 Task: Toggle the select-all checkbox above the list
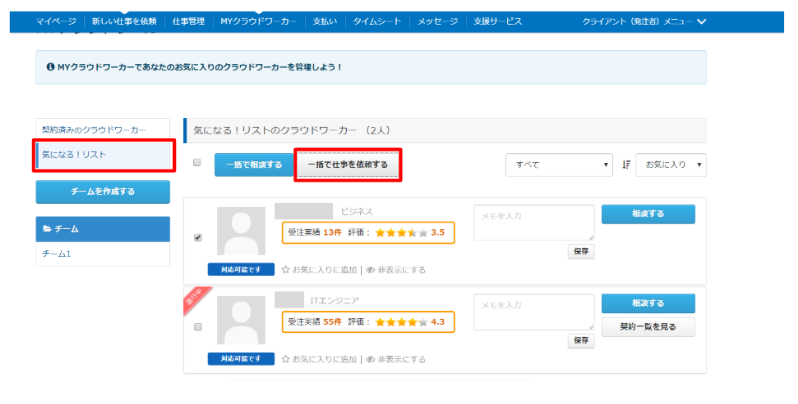pyautogui.click(x=197, y=163)
